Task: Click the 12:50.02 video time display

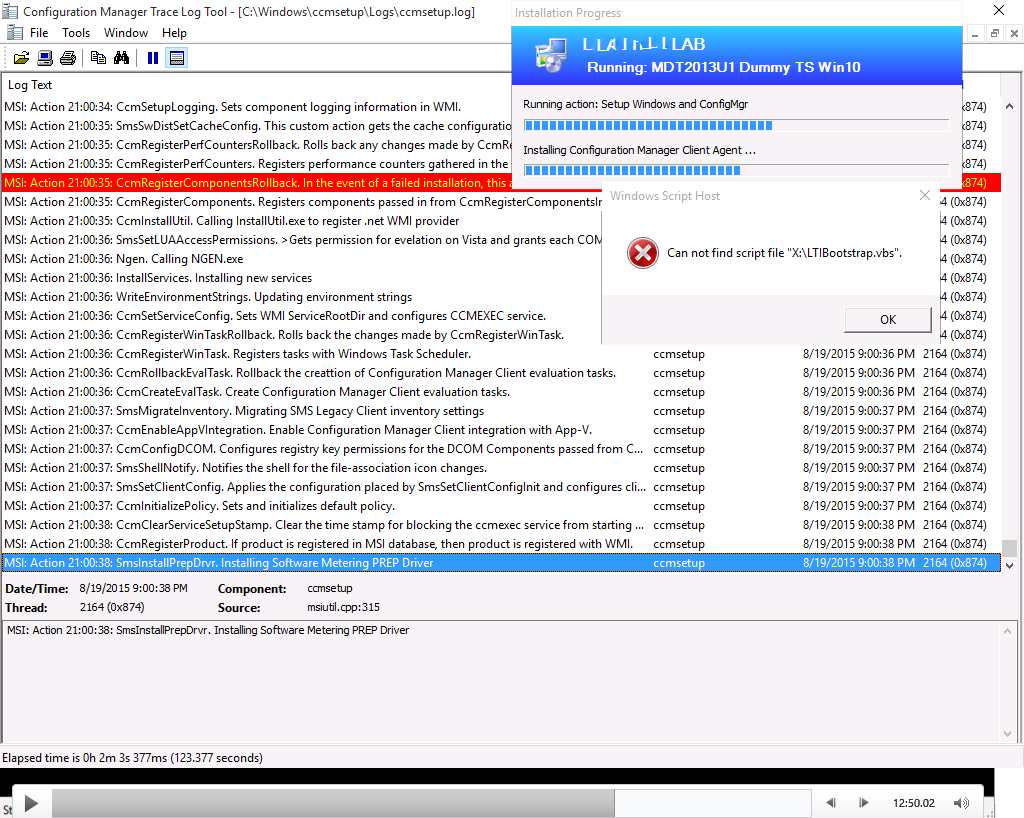Action: click(x=914, y=803)
